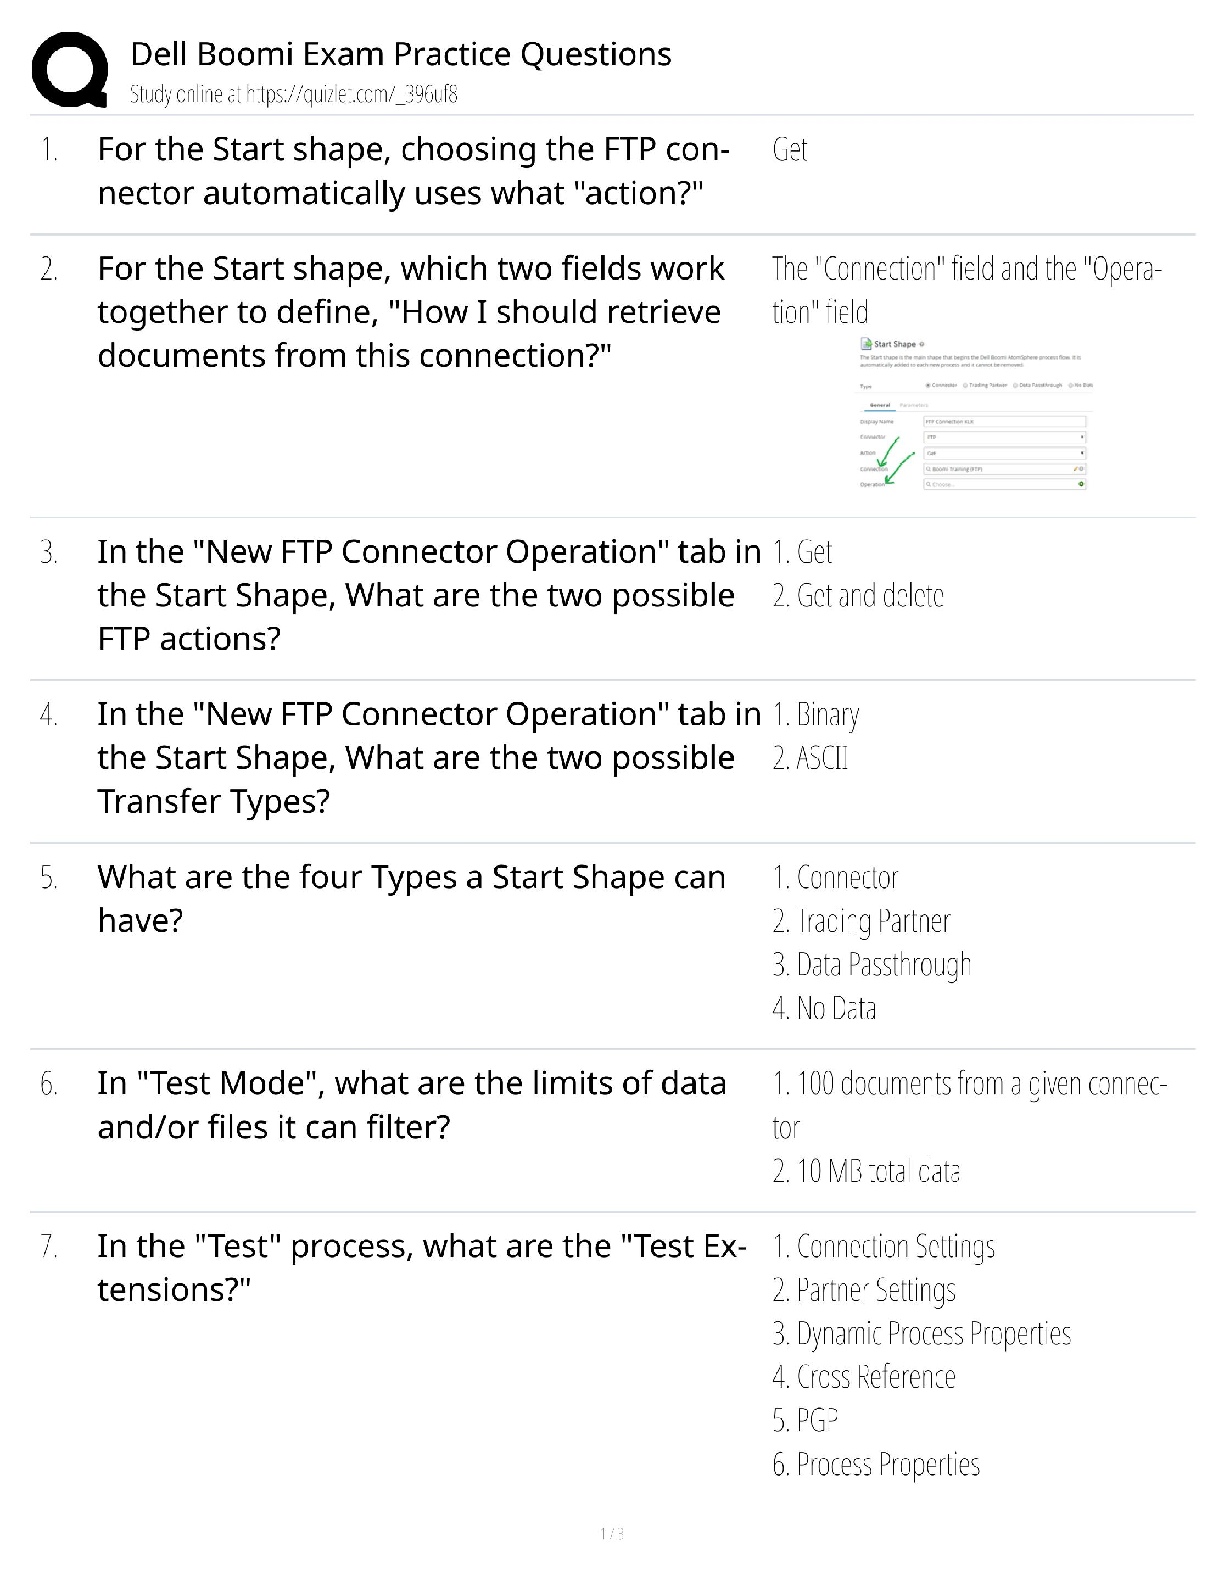Switch to the General tab
The width and height of the screenshot is (1224, 1584).
coord(880,405)
